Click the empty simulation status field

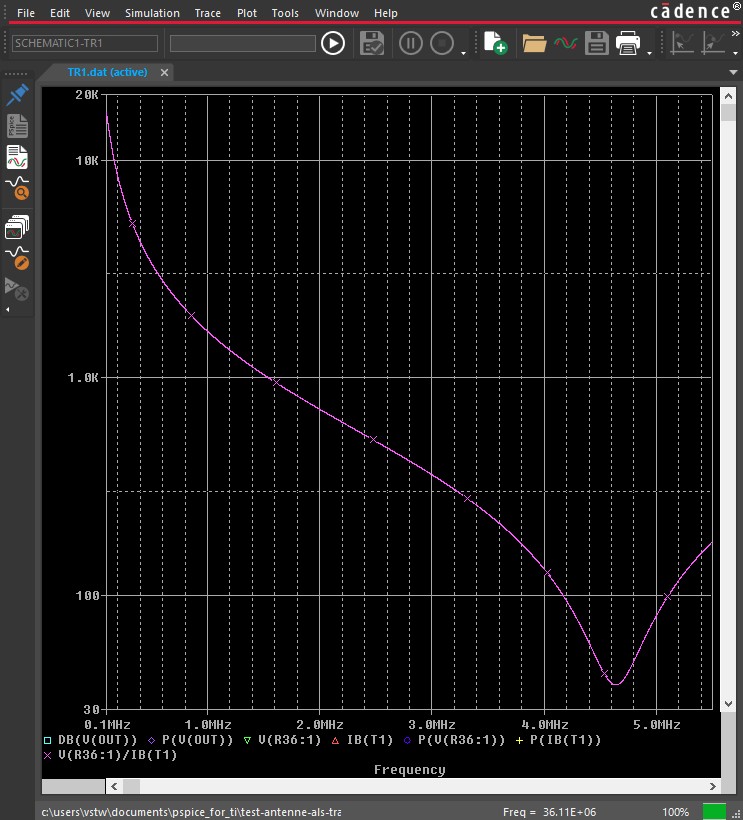point(243,43)
